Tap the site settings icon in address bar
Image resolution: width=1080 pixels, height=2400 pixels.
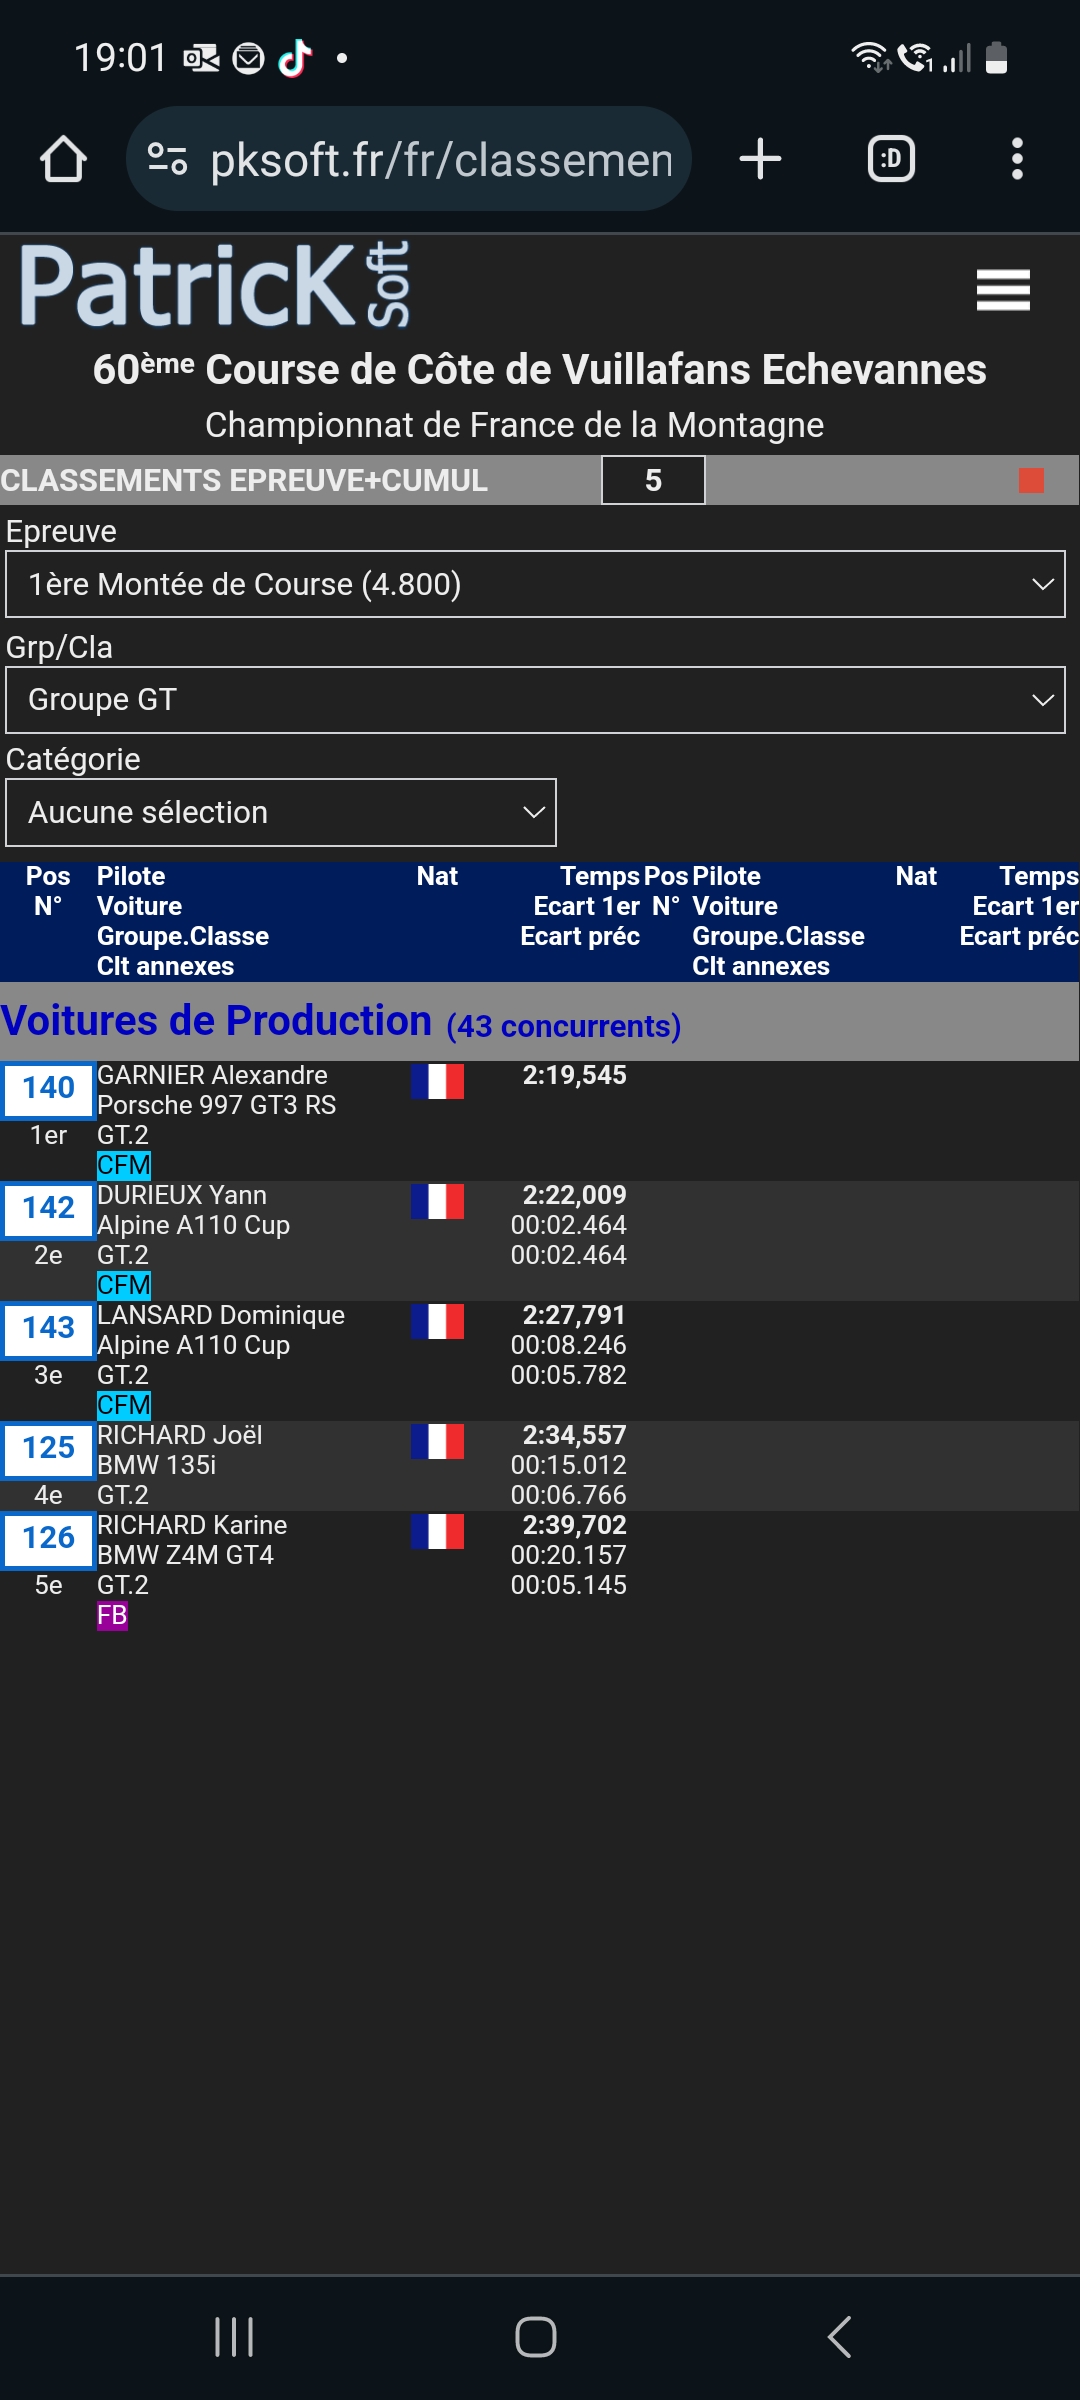pos(167,159)
